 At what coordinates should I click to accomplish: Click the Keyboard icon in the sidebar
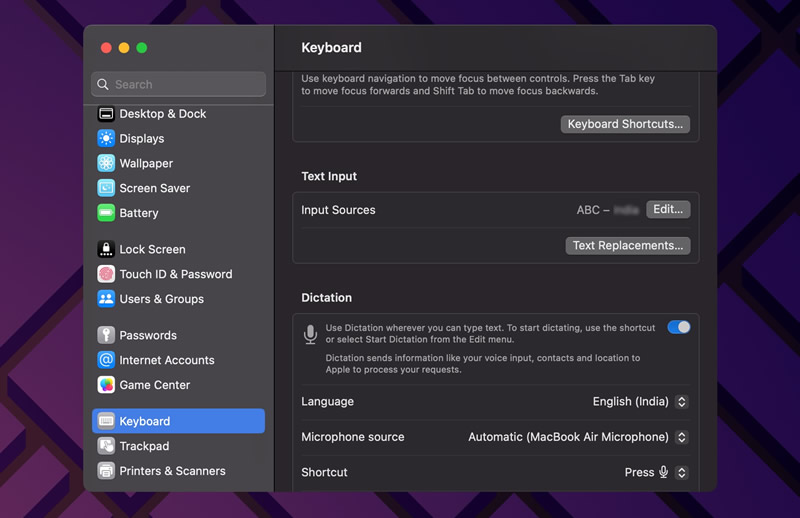click(106, 421)
